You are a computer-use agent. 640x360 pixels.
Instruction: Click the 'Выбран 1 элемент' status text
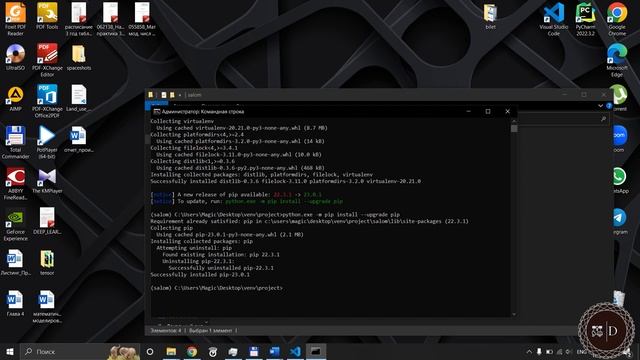tap(211, 331)
